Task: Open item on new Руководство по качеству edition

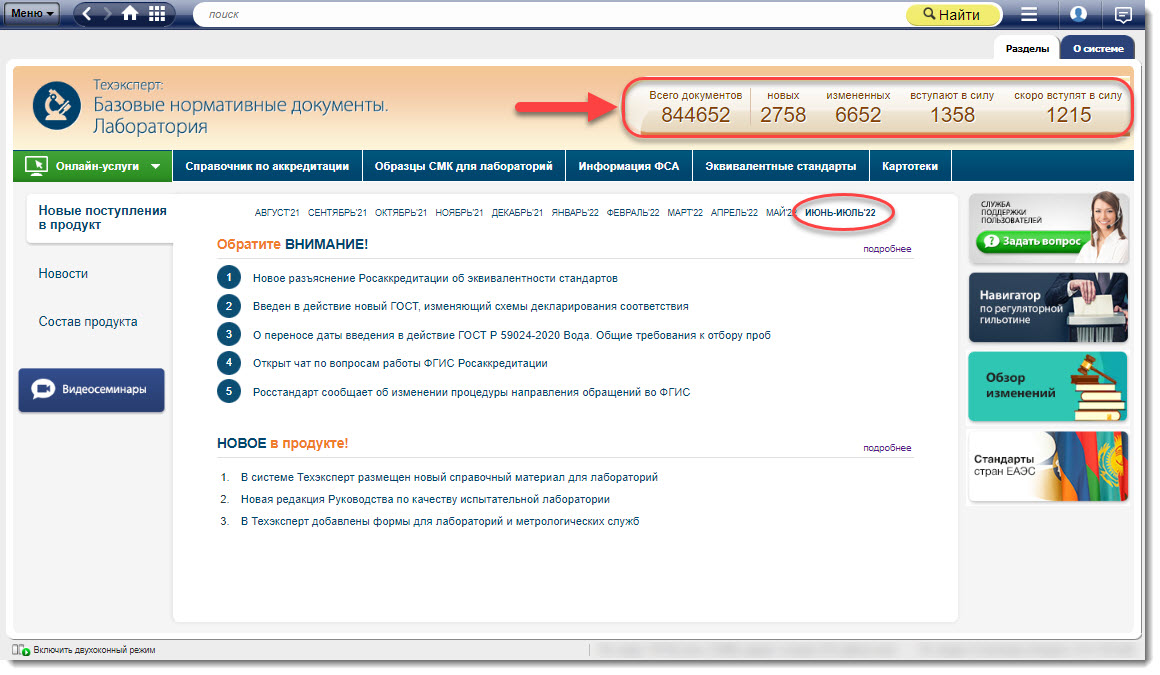Action: pos(425,500)
